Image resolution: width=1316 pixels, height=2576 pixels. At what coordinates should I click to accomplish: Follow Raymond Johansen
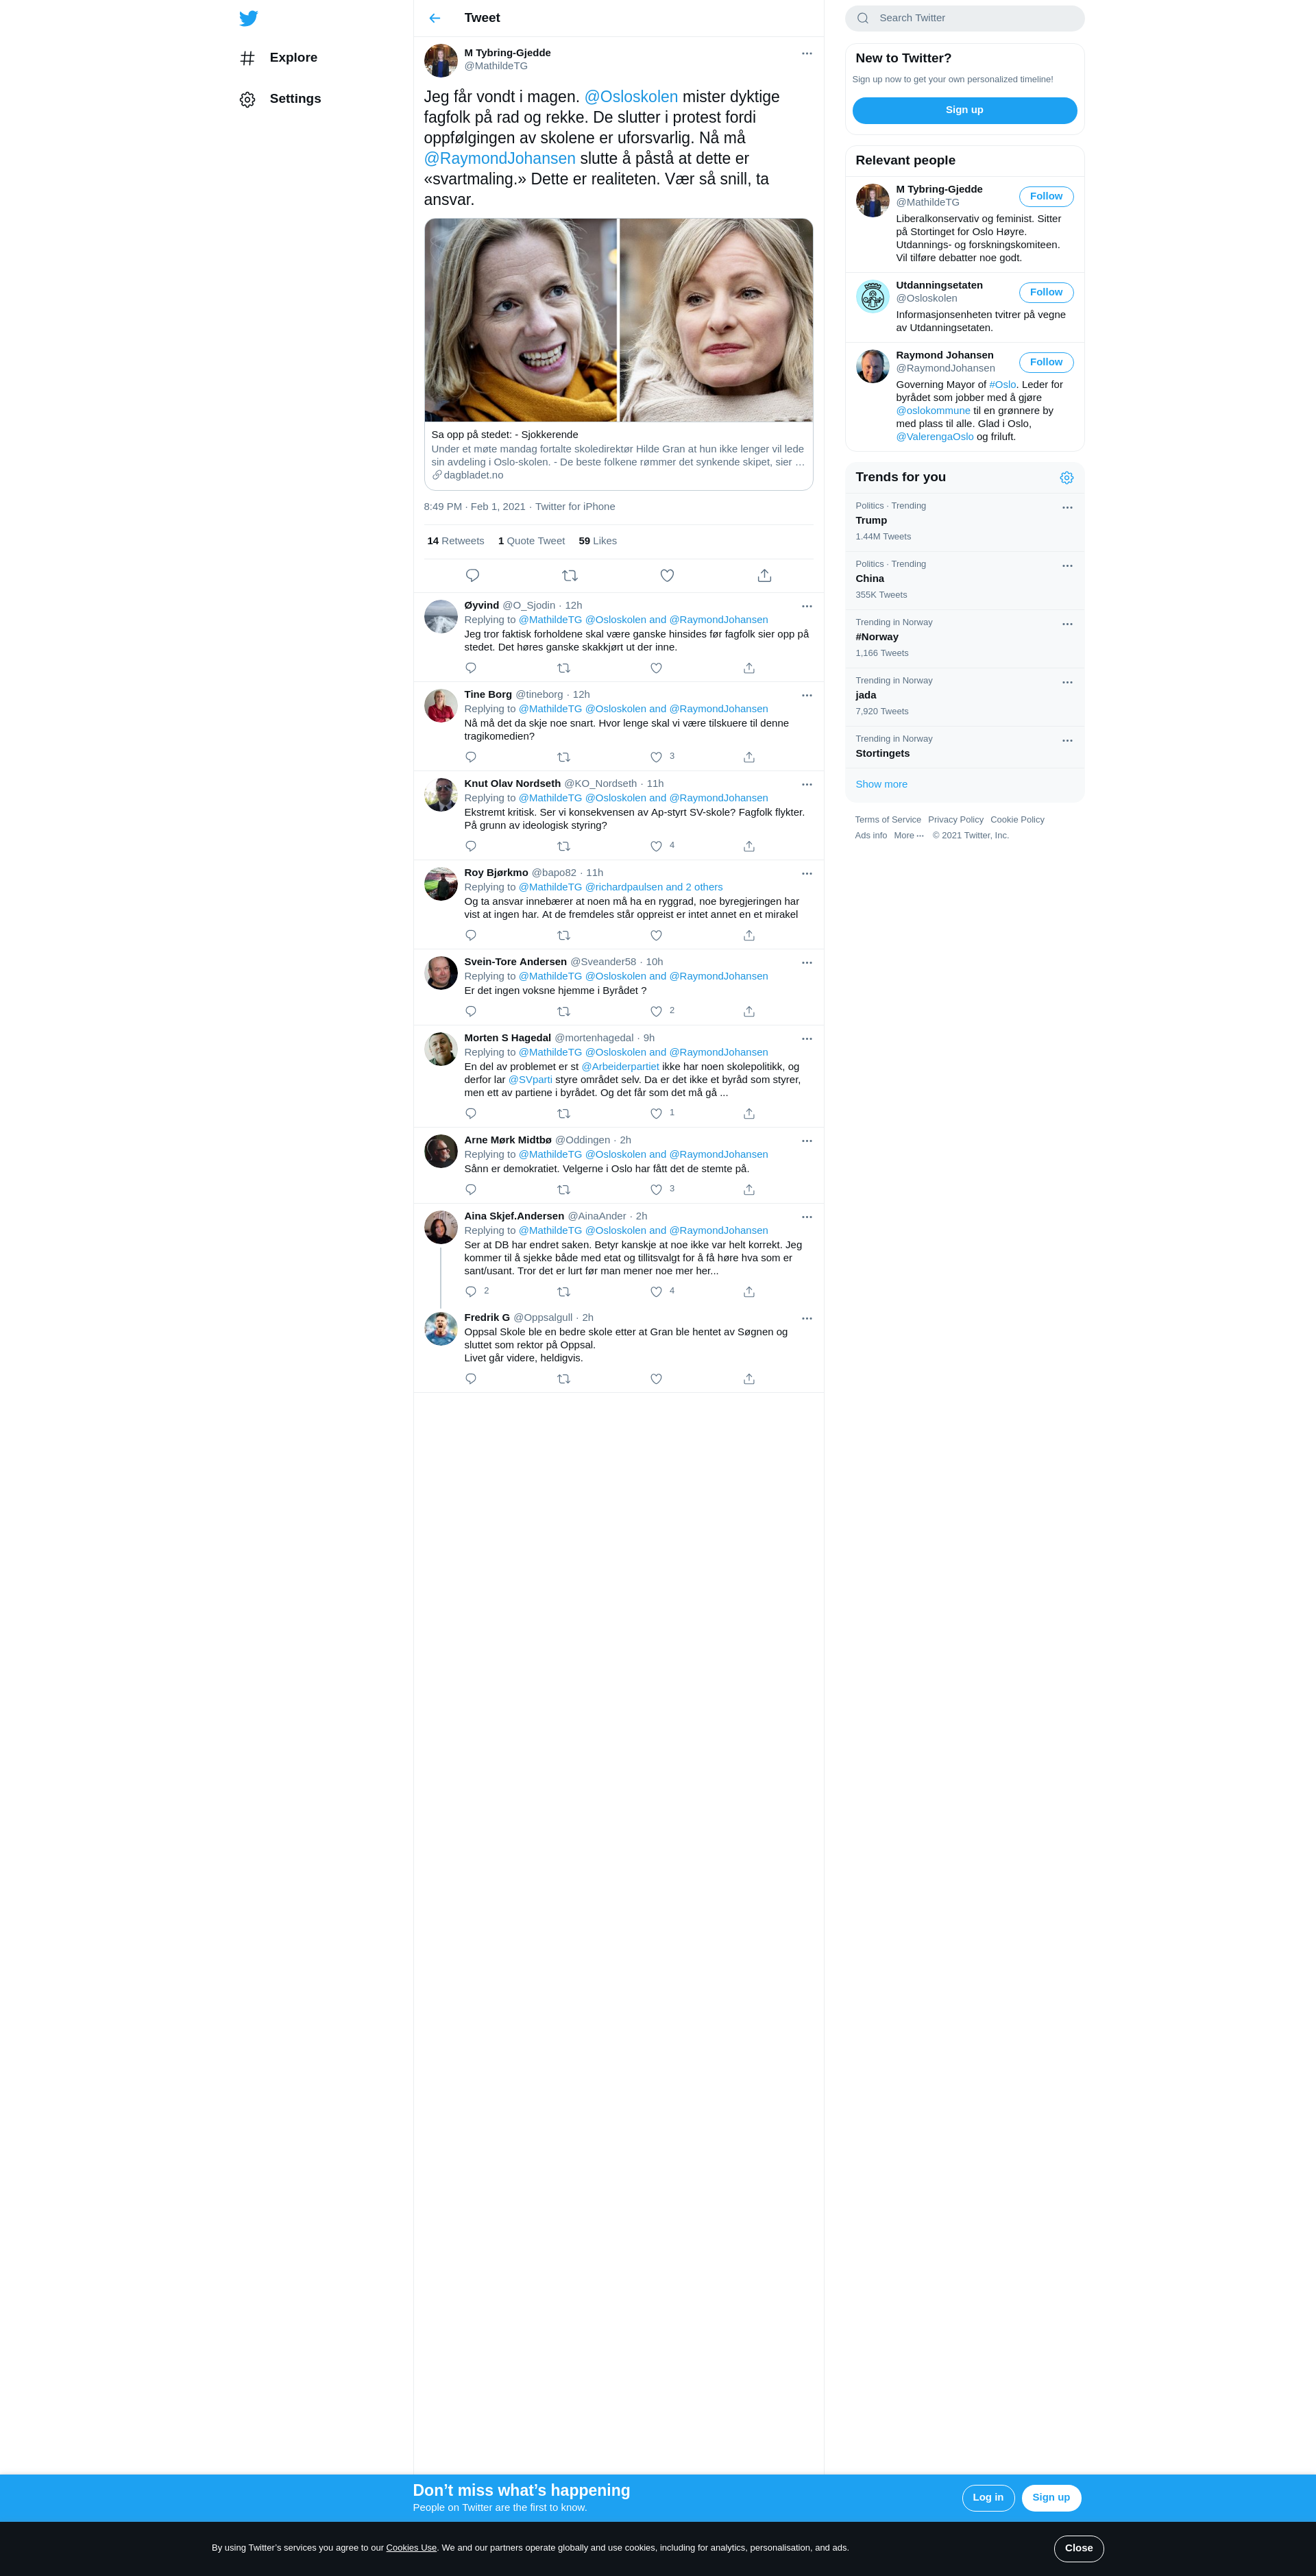coord(1046,362)
